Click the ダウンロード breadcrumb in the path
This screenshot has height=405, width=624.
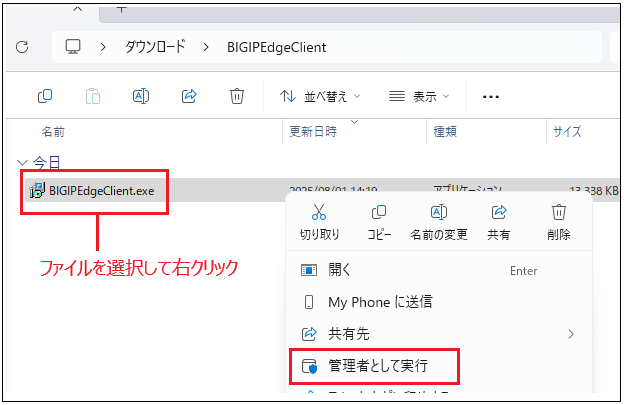pos(155,47)
